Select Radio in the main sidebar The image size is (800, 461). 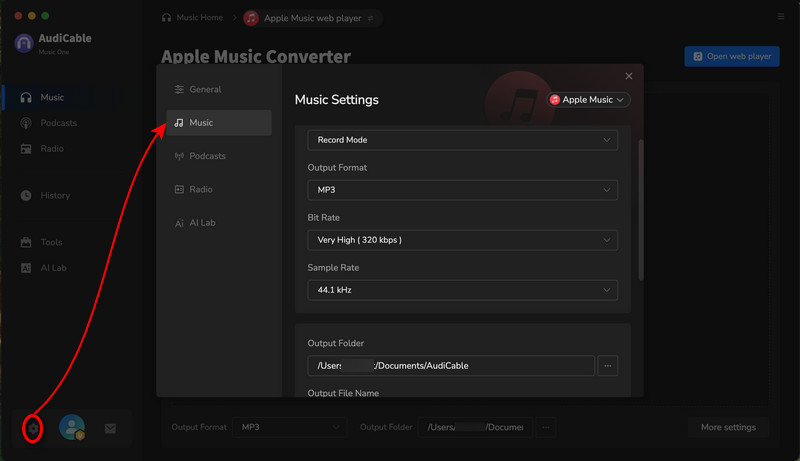(x=63, y=149)
